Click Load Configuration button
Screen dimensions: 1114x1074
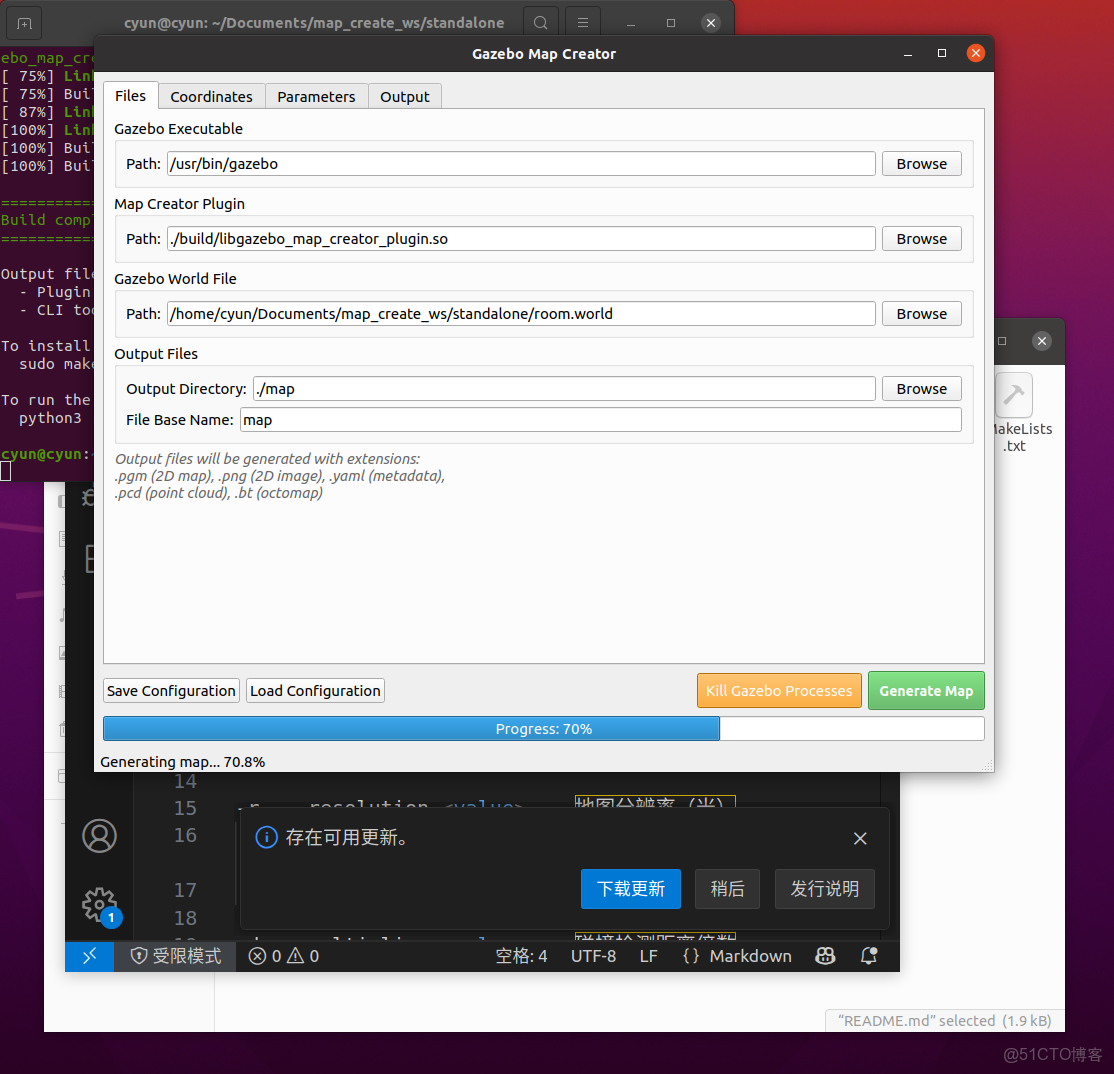pos(315,690)
